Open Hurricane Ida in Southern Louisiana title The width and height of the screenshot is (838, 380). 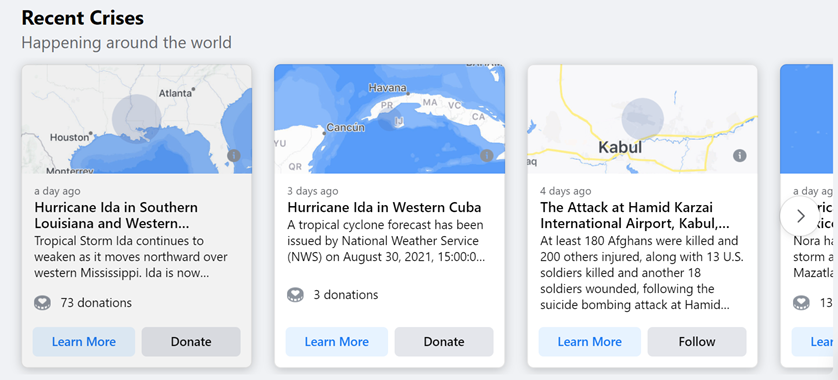pyautogui.click(x=116, y=215)
